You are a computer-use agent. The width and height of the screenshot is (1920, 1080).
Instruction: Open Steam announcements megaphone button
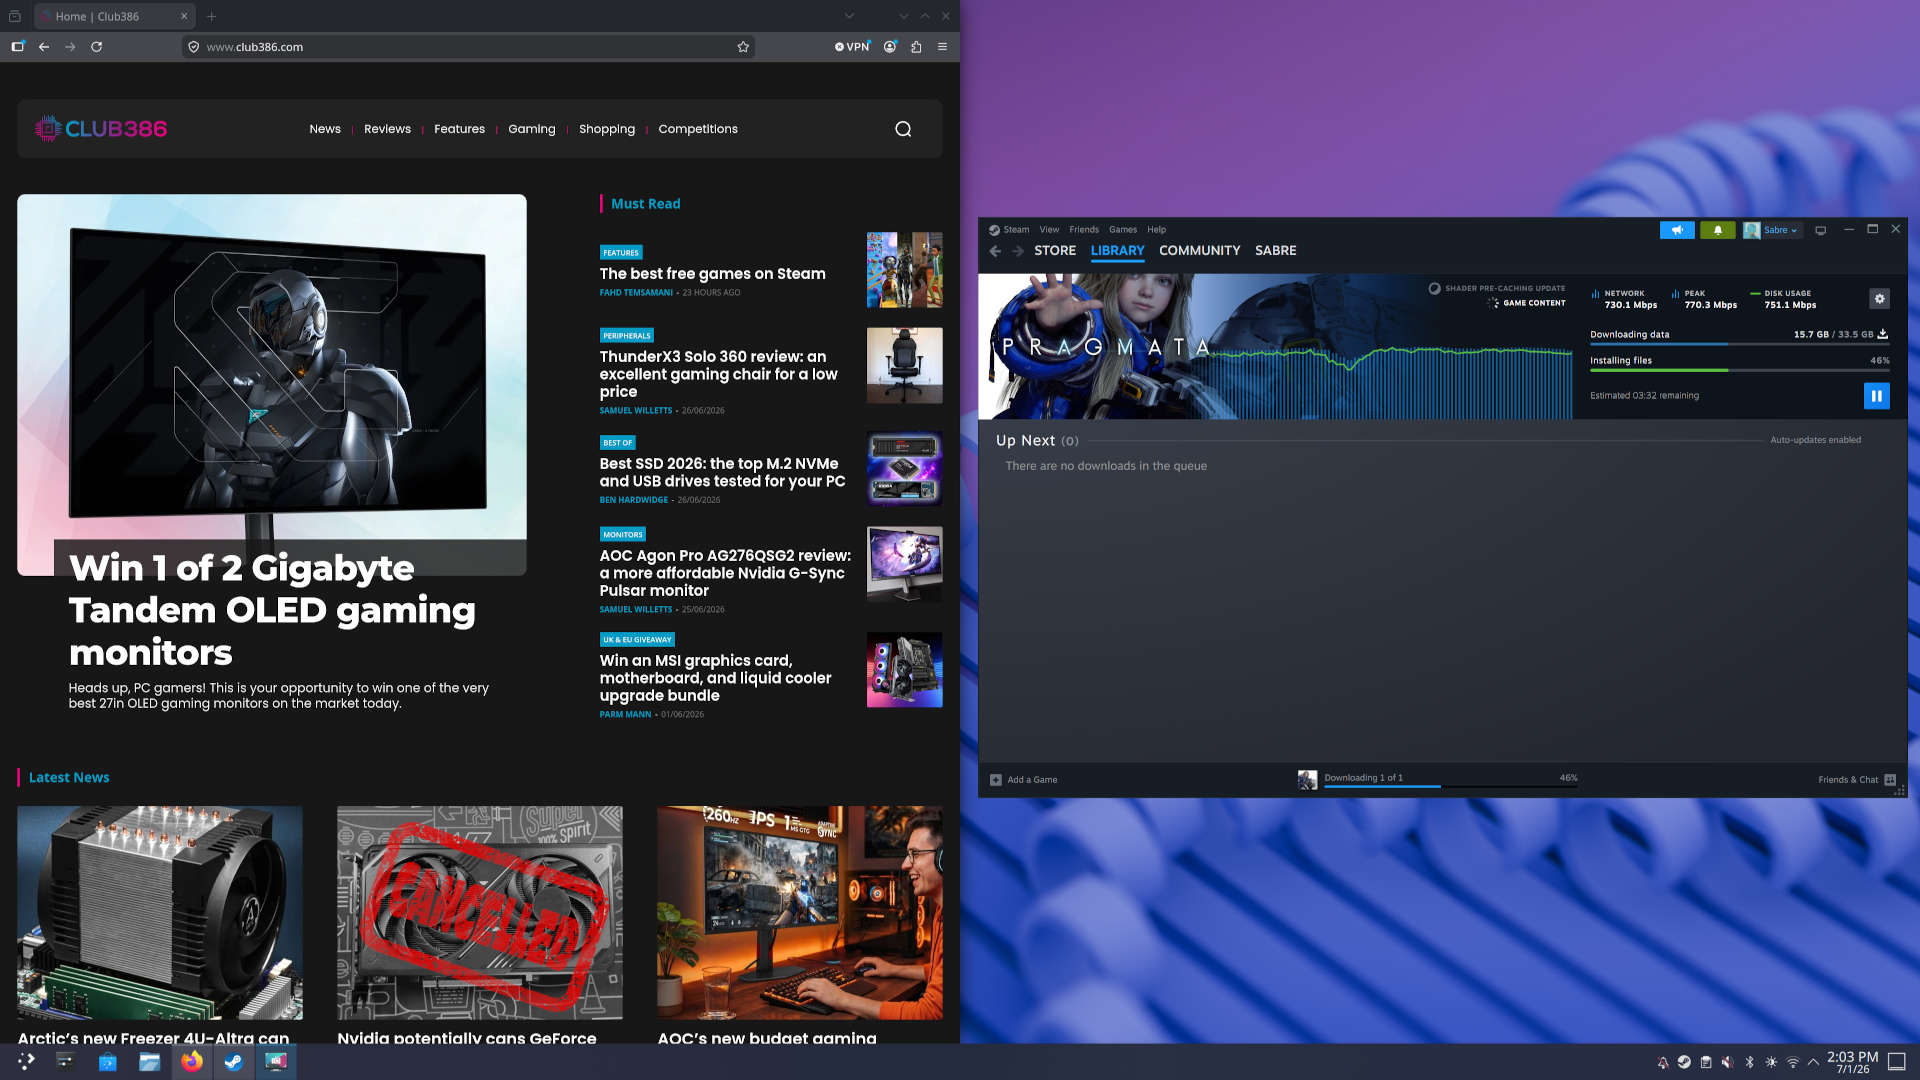[x=1677, y=230]
